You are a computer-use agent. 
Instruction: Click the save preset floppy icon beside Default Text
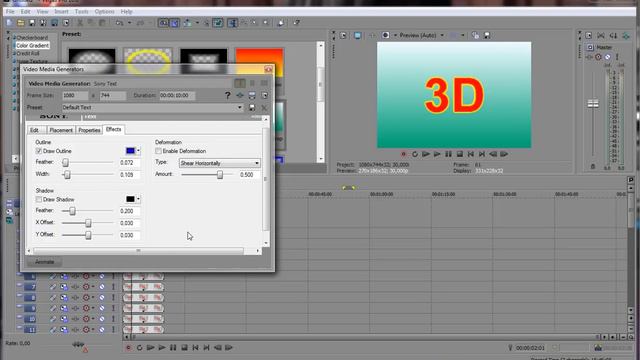(x=252, y=108)
